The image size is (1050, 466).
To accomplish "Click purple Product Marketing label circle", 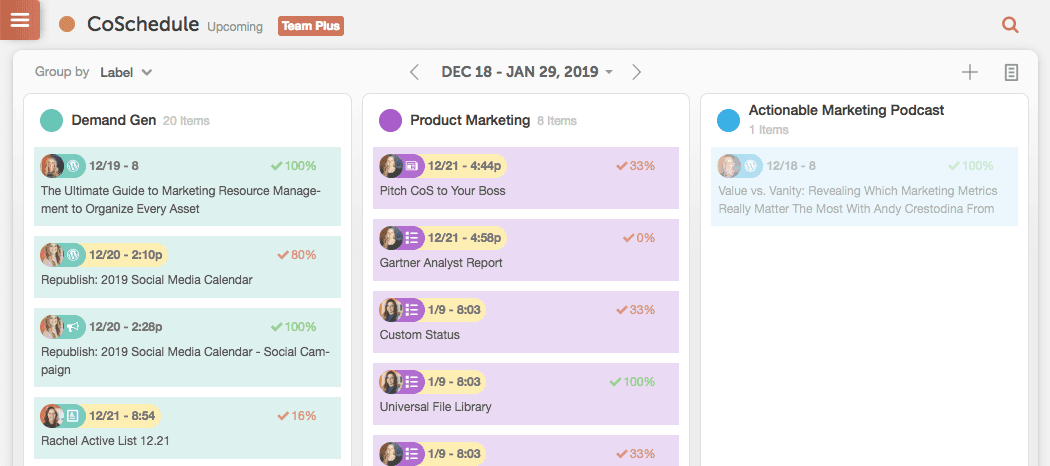I will 390,121.
